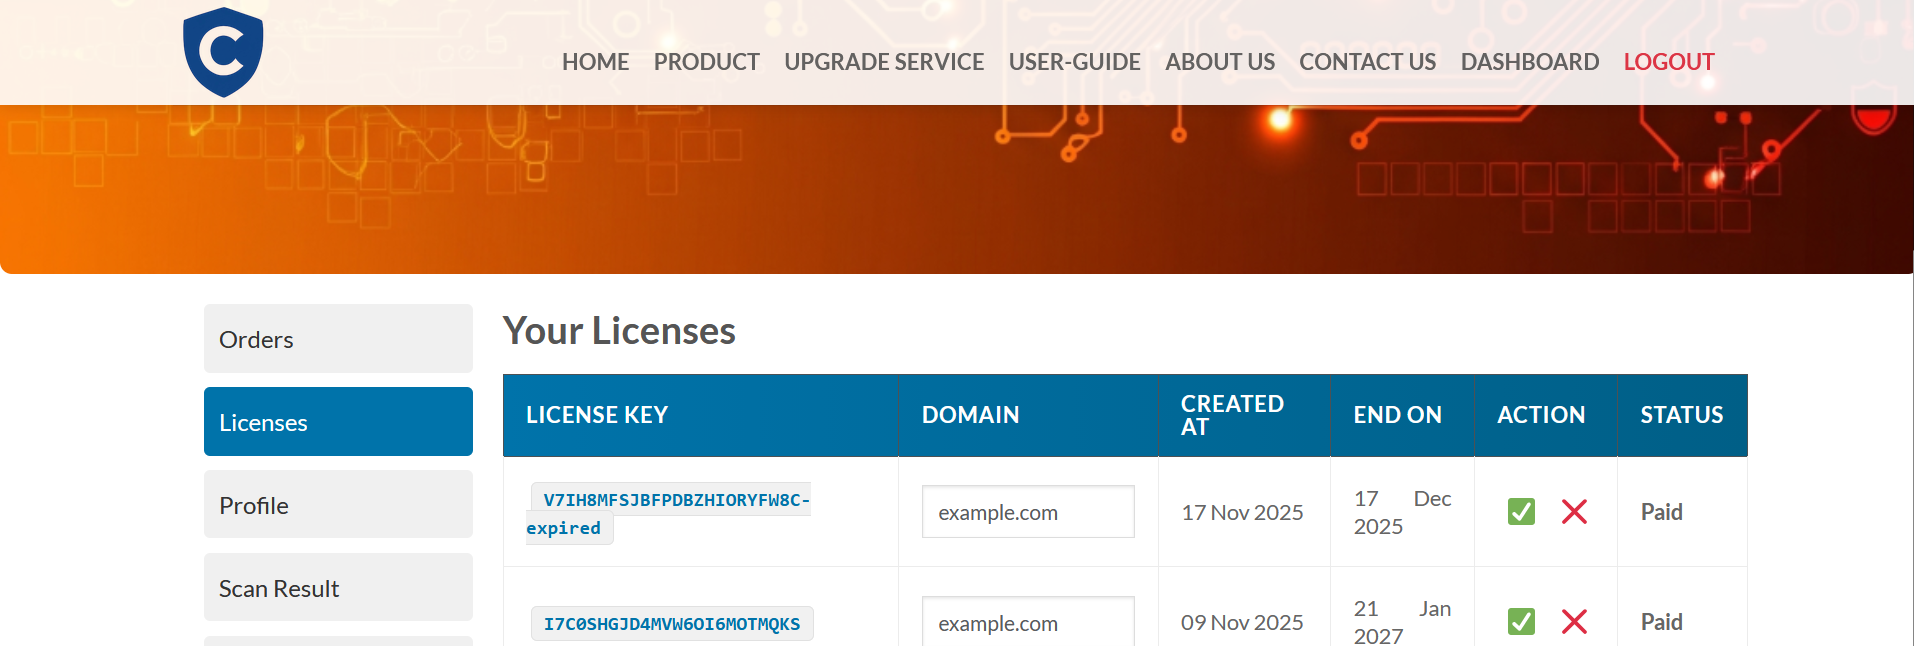Screen dimensions: 1914x646
Task: Click Paid status for I7C0SHGJD4MVW6OI6MOTMQKS row
Action: pyautogui.click(x=1662, y=622)
